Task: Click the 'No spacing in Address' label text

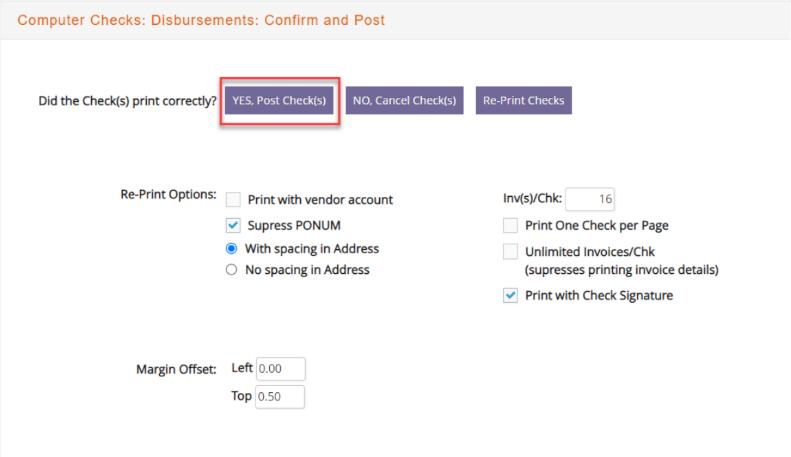Action: tap(307, 270)
